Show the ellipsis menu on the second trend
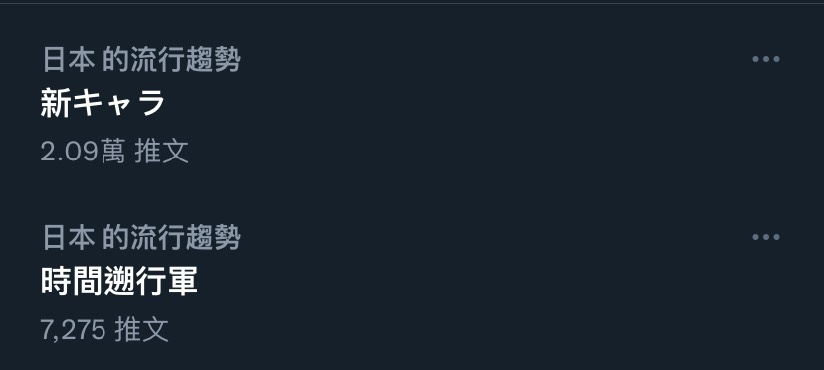The width and height of the screenshot is (824, 370). click(766, 237)
